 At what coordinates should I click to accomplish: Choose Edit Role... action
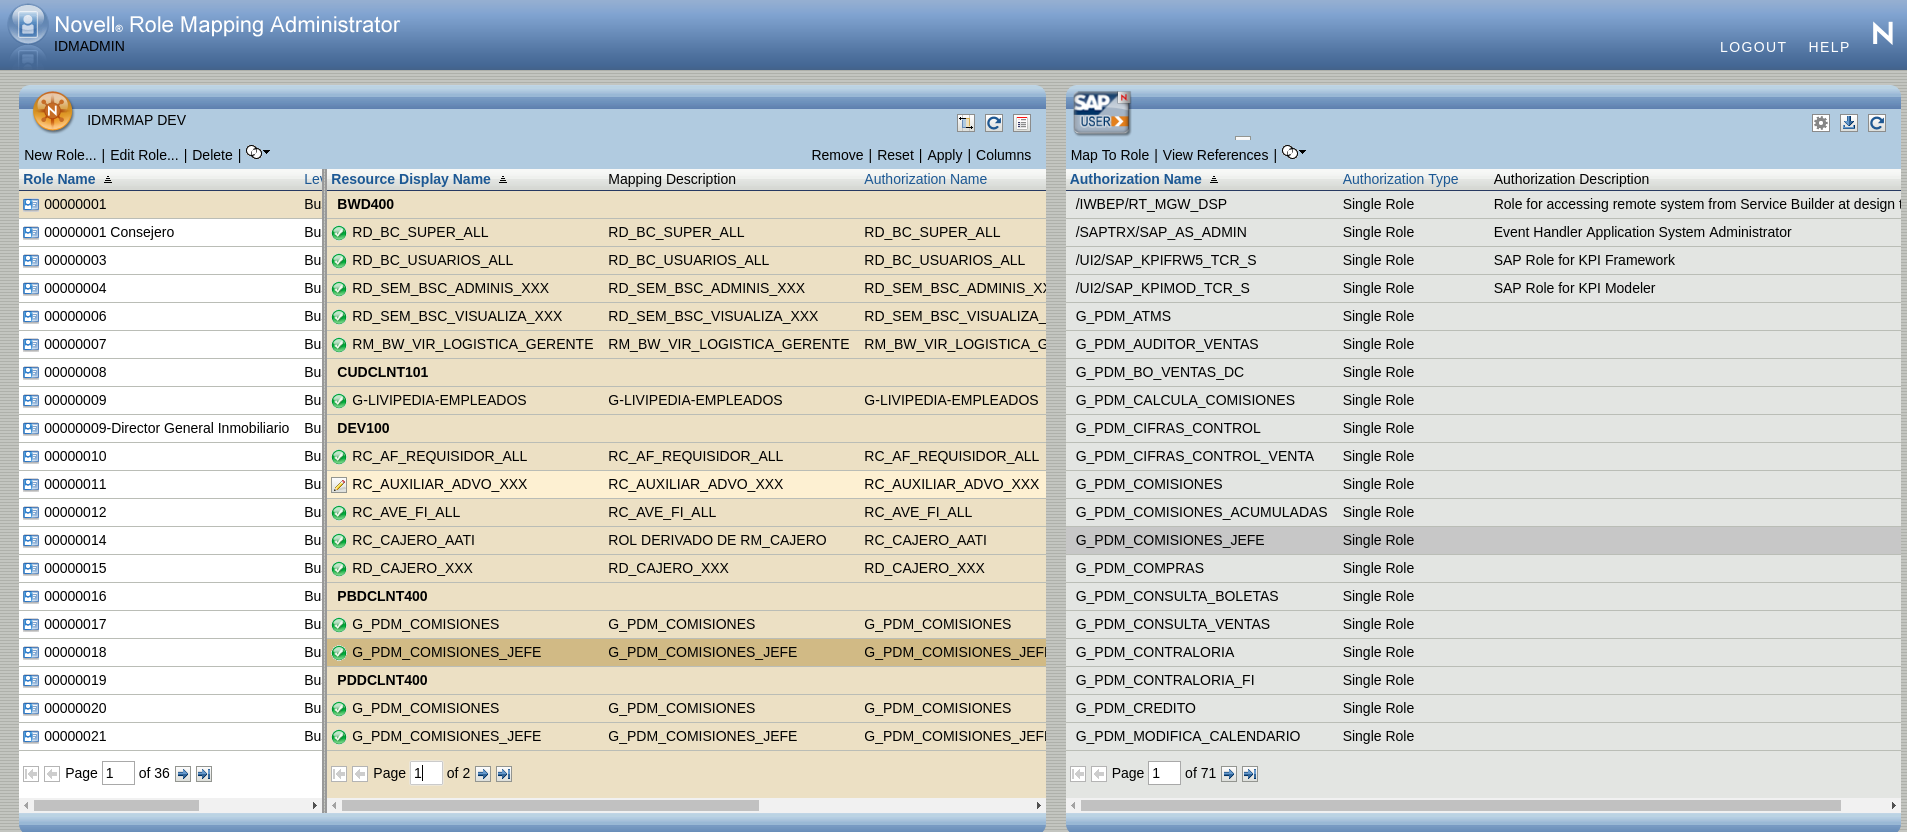144,155
